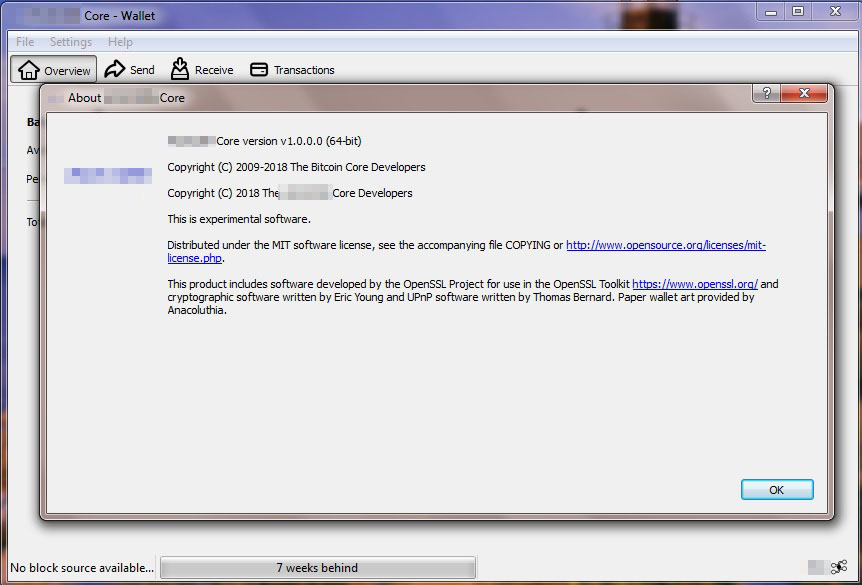Screen dimensions: 862x585
Task: Click the Overview house icon
Action: click(29, 70)
